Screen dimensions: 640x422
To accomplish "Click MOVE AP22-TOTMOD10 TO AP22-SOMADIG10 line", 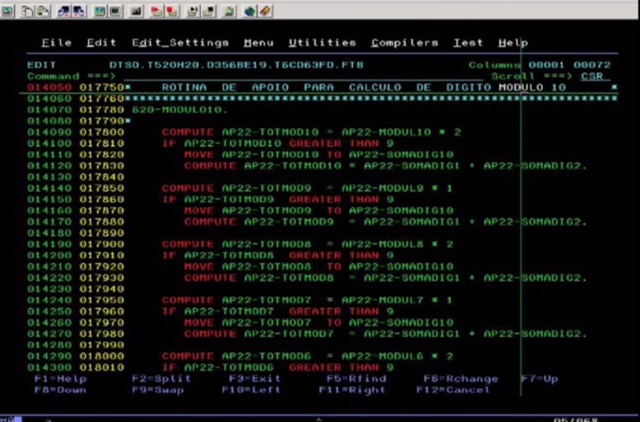I will pyautogui.click(x=319, y=155).
